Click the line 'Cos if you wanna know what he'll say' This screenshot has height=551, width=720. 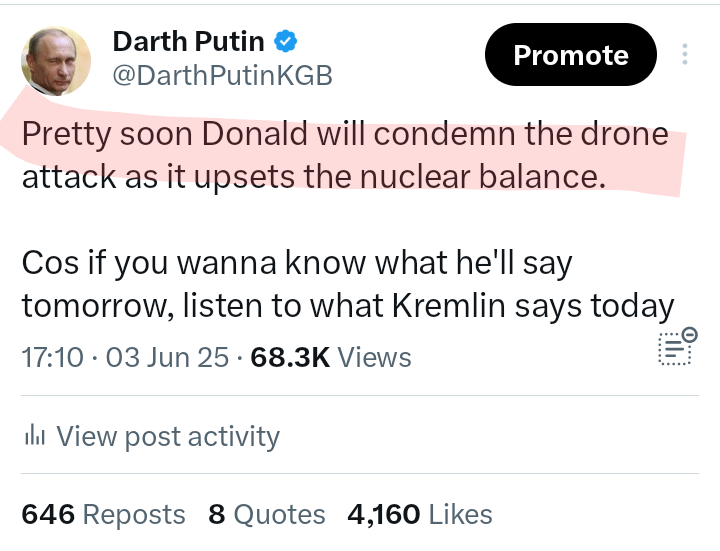296,264
